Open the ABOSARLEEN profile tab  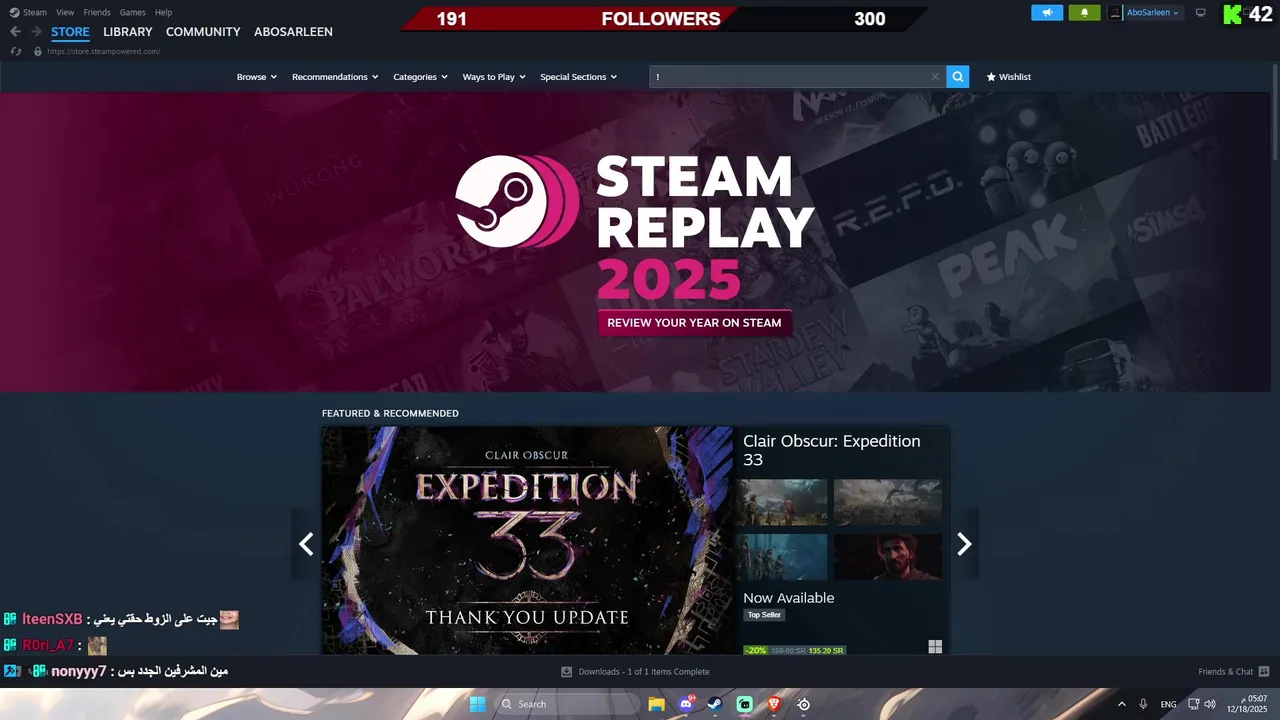tap(293, 32)
